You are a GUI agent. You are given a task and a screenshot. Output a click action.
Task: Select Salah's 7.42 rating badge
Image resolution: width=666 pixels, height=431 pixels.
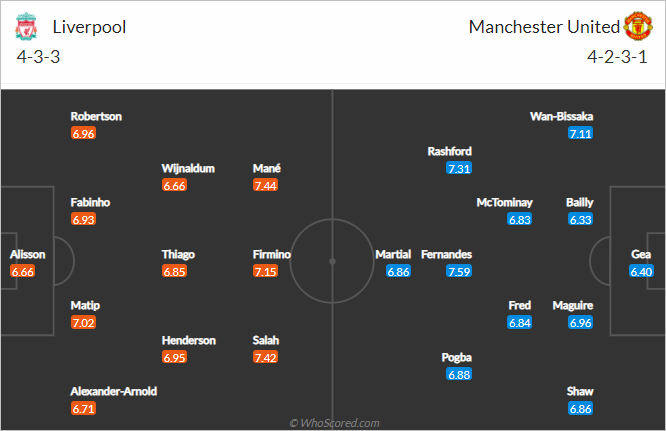pos(265,358)
